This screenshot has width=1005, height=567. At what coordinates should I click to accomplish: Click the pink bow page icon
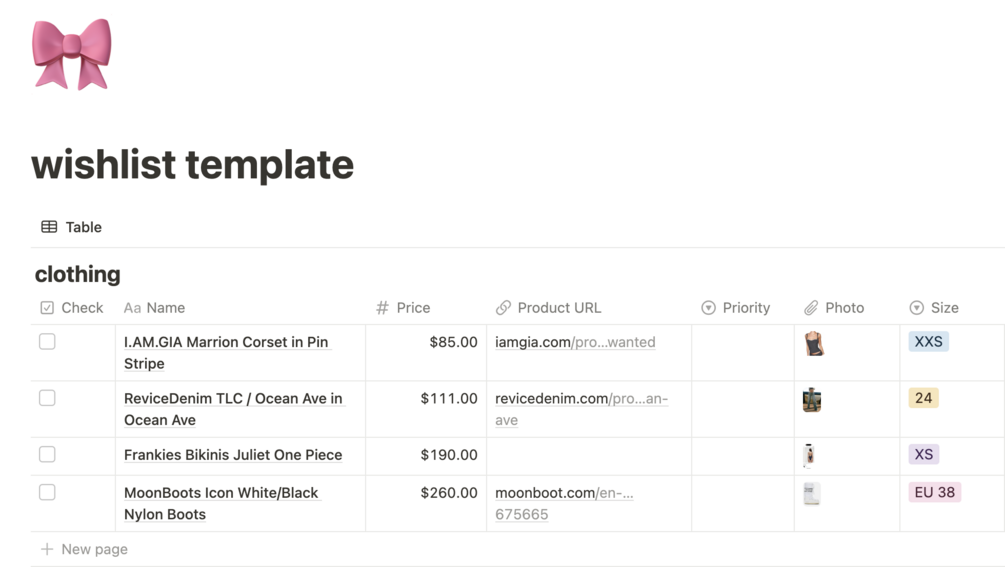coord(72,54)
